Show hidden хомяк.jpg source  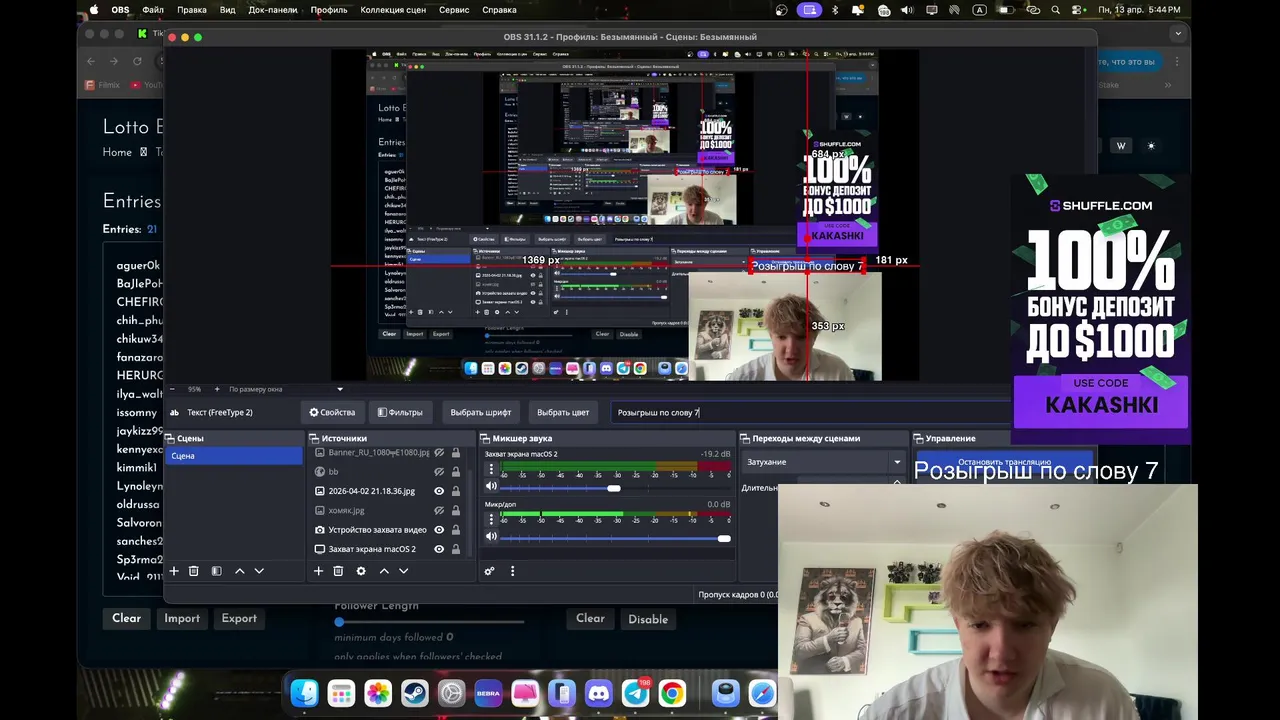point(439,510)
